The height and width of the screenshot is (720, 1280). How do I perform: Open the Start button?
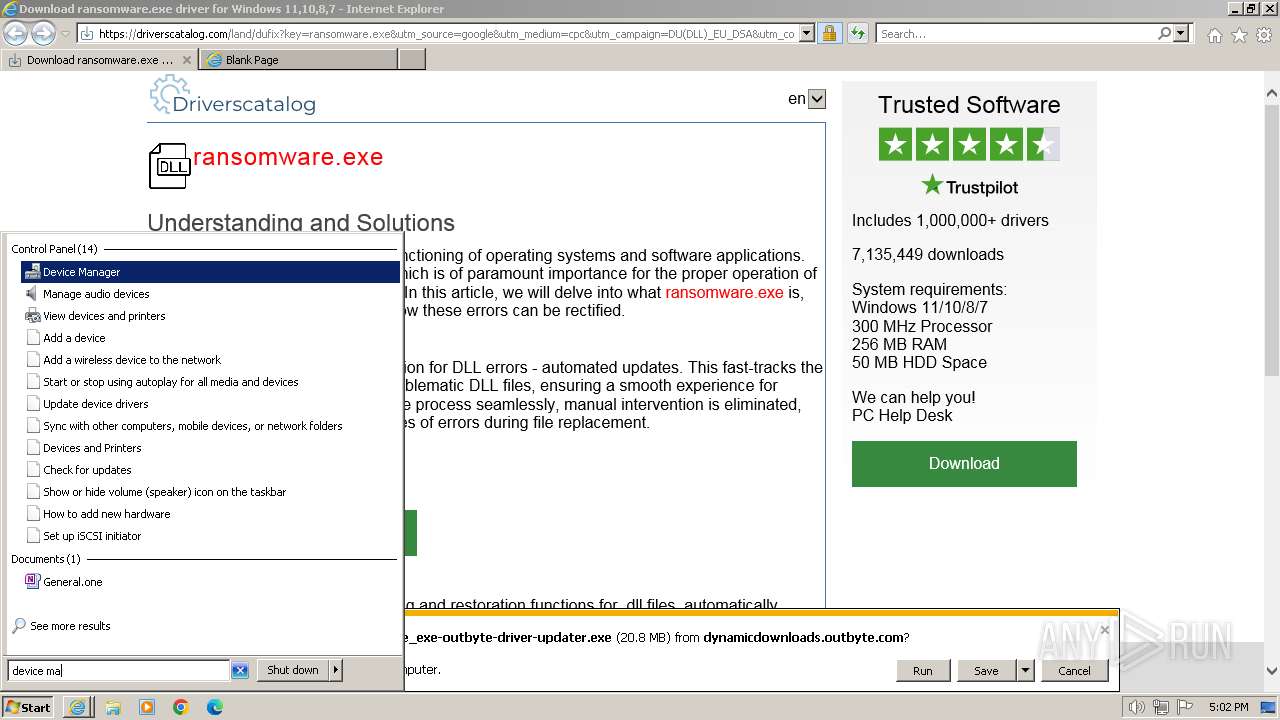click(28, 707)
